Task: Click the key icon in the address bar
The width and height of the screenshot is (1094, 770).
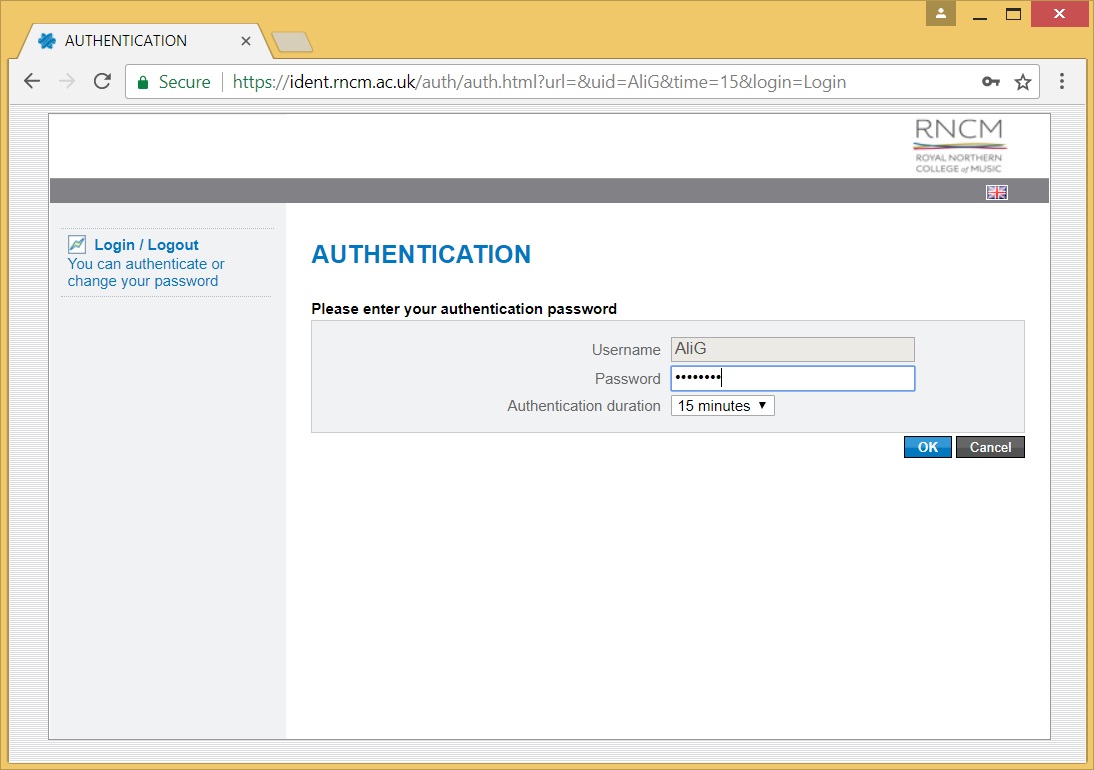Action: (990, 81)
